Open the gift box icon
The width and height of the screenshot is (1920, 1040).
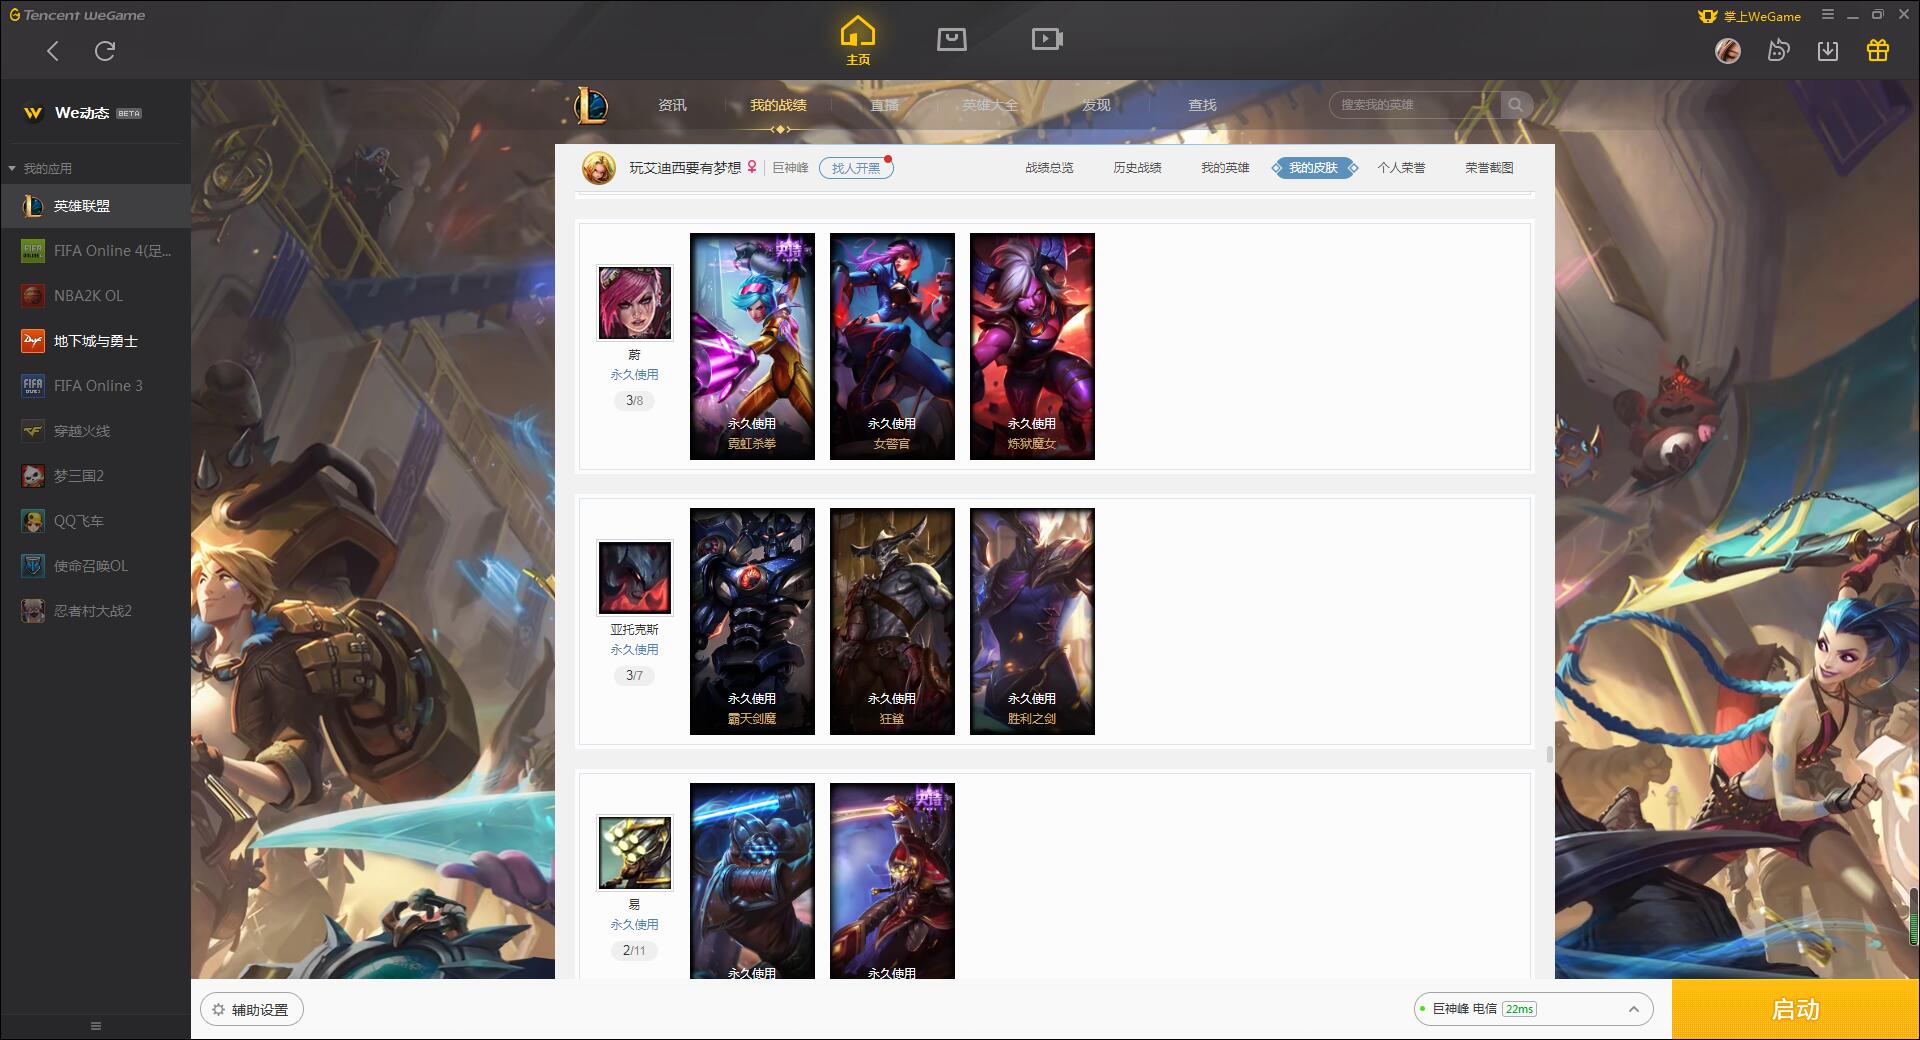(x=1878, y=50)
